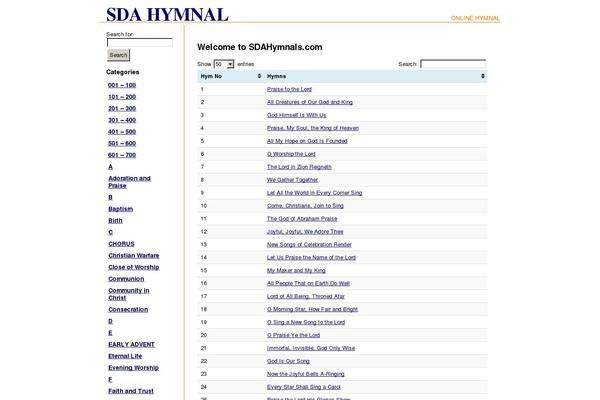600x400 pixels.
Task: Open the Show entries dropdown
Action: [224, 64]
